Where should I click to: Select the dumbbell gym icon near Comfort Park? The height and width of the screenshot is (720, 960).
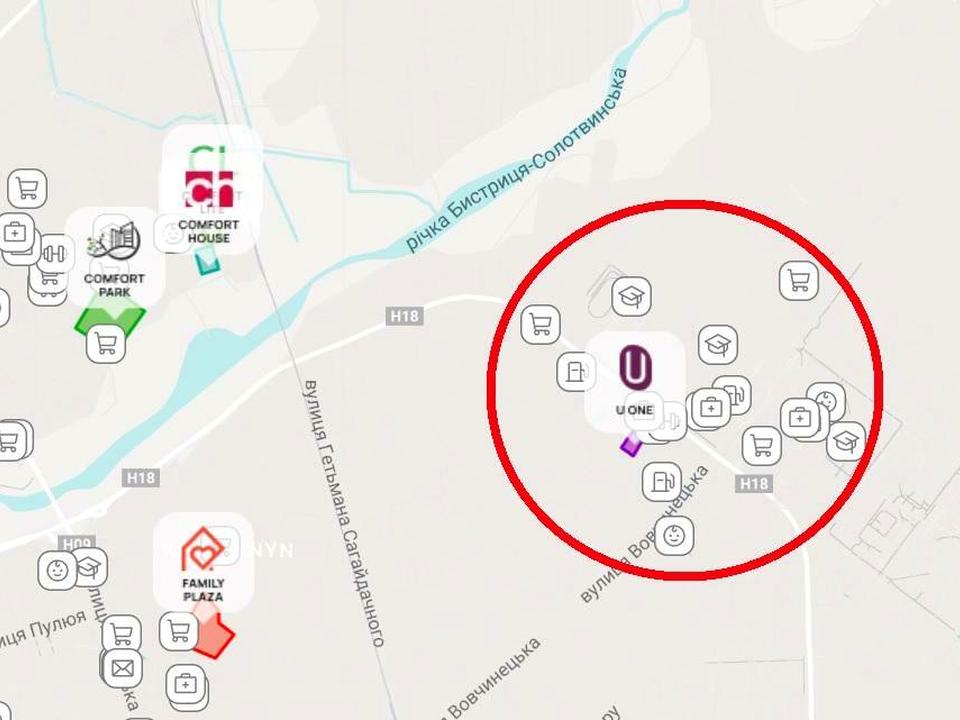click(54, 253)
